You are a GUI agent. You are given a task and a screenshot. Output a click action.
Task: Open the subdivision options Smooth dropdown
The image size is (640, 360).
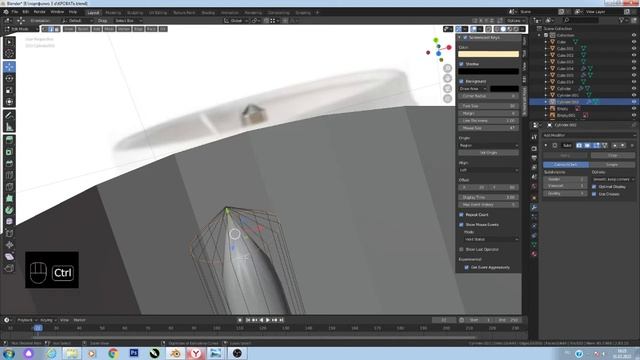pyautogui.click(x=613, y=179)
